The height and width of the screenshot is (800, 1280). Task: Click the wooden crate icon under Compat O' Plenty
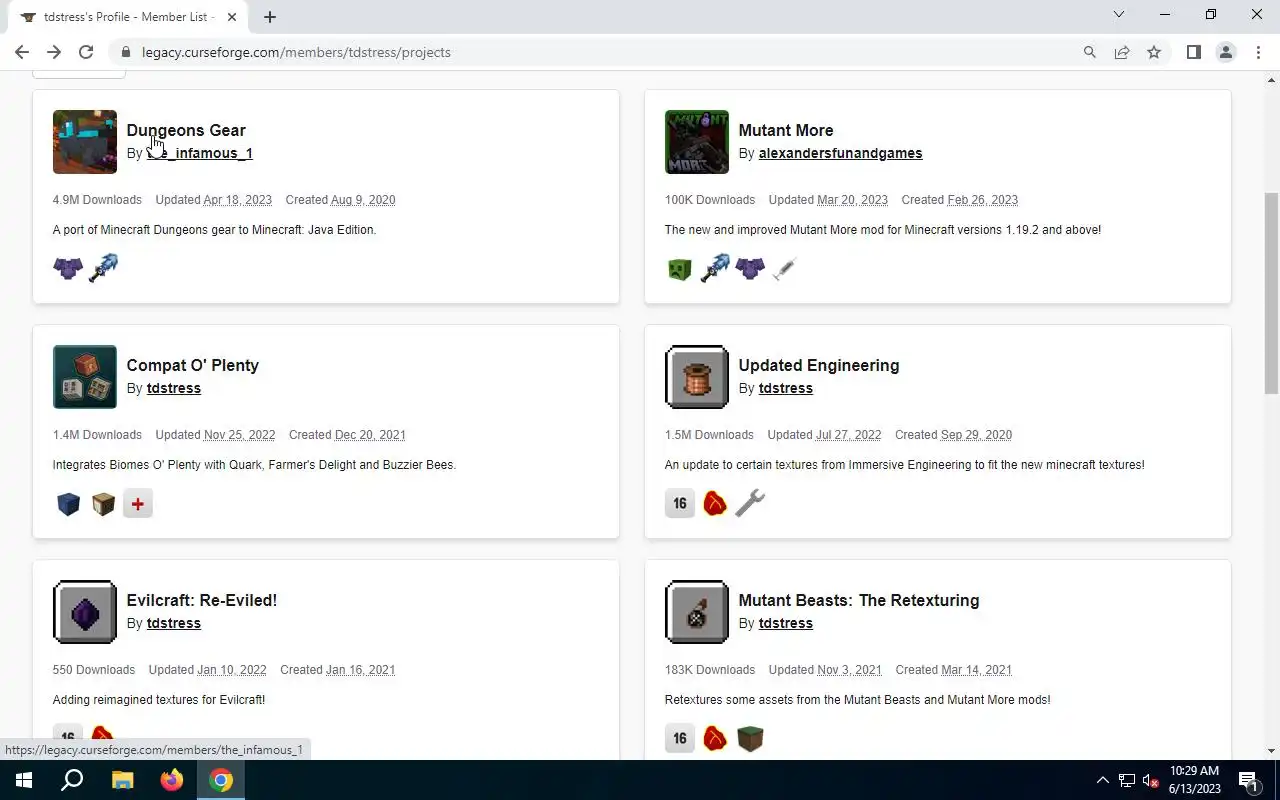point(103,503)
